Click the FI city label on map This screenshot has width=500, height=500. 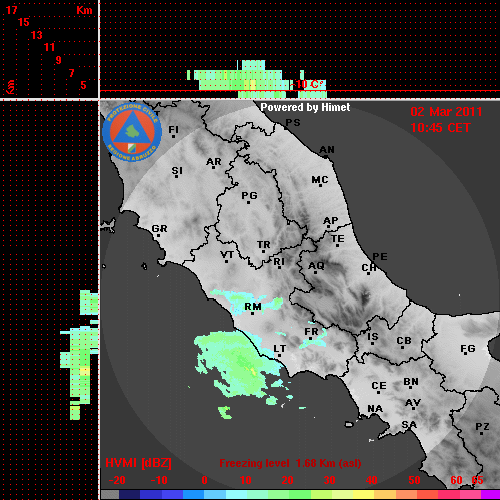tap(173, 129)
